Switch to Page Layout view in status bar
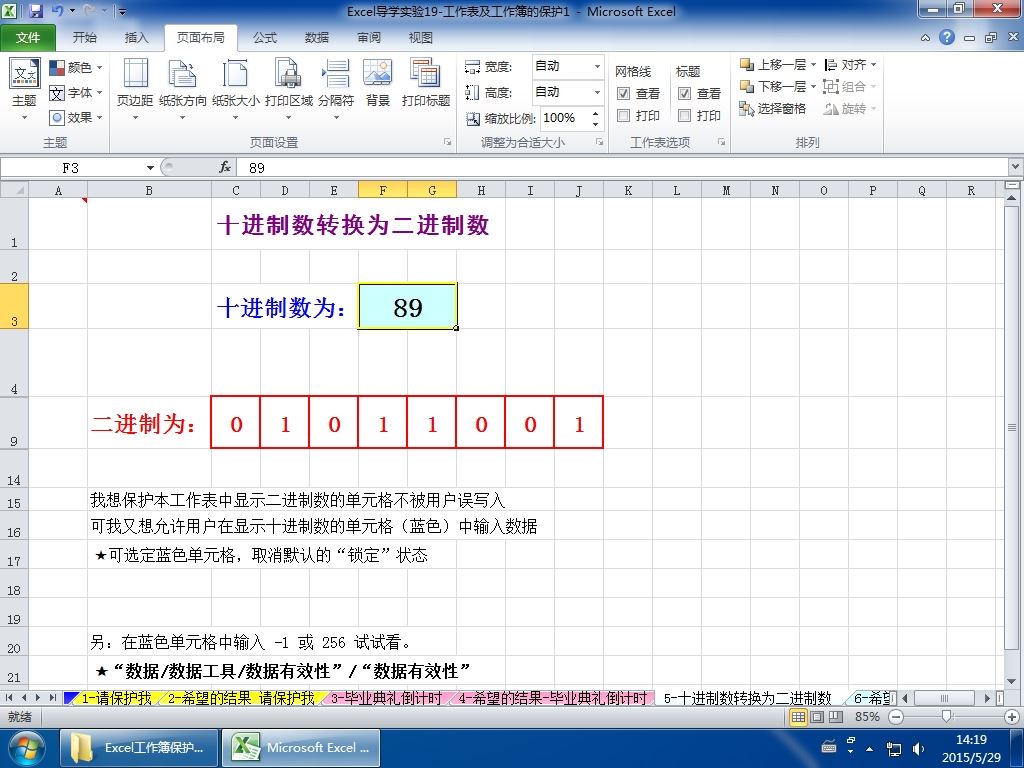The width and height of the screenshot is (1024, 768). [x=817, y=717]
